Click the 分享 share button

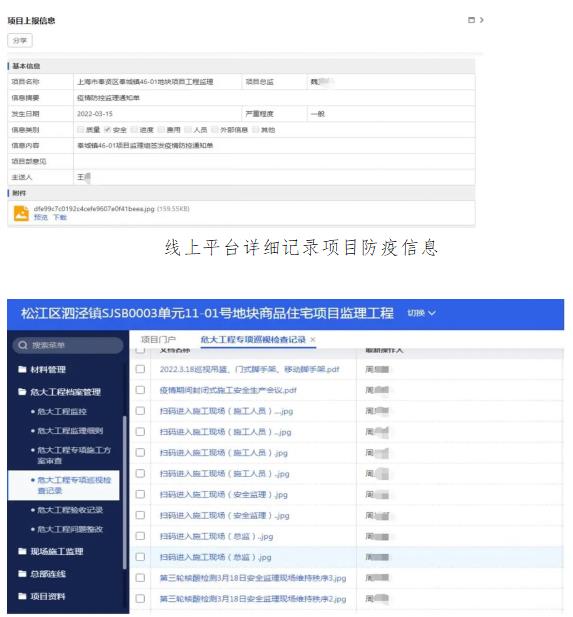[x=20, y=41]
